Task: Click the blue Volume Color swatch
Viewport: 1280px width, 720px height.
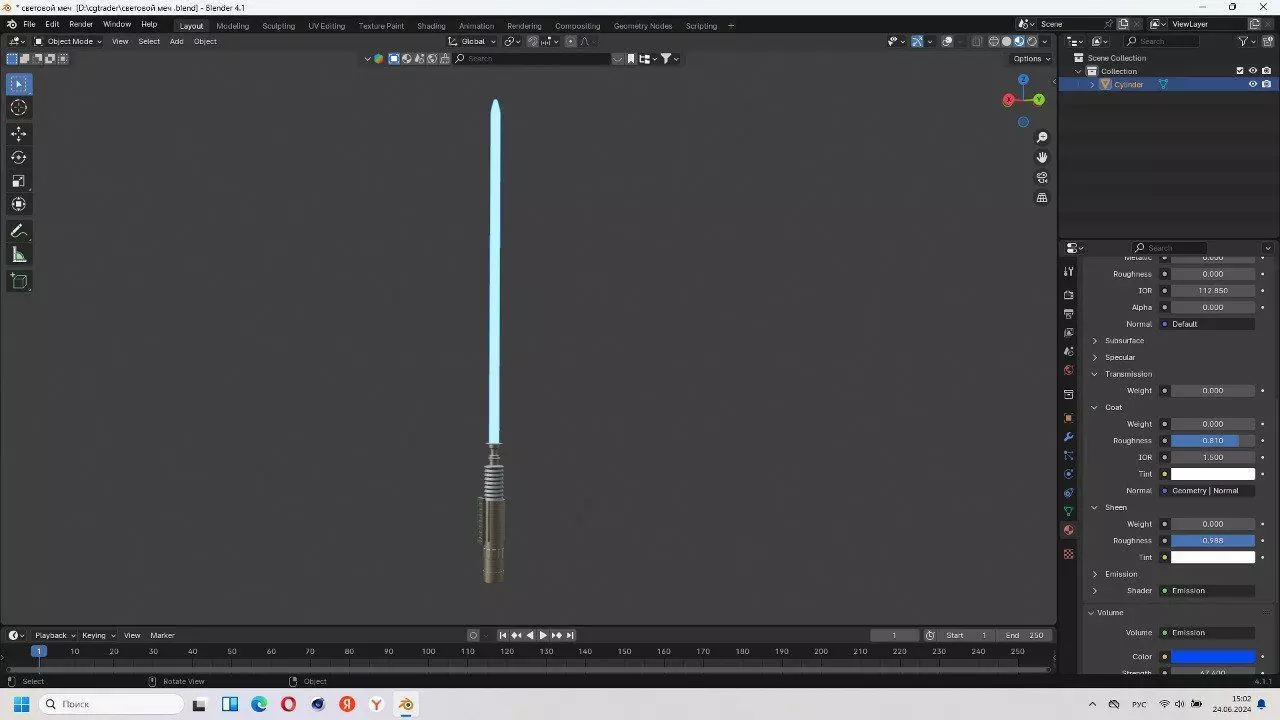Action: coord(1213,657)
